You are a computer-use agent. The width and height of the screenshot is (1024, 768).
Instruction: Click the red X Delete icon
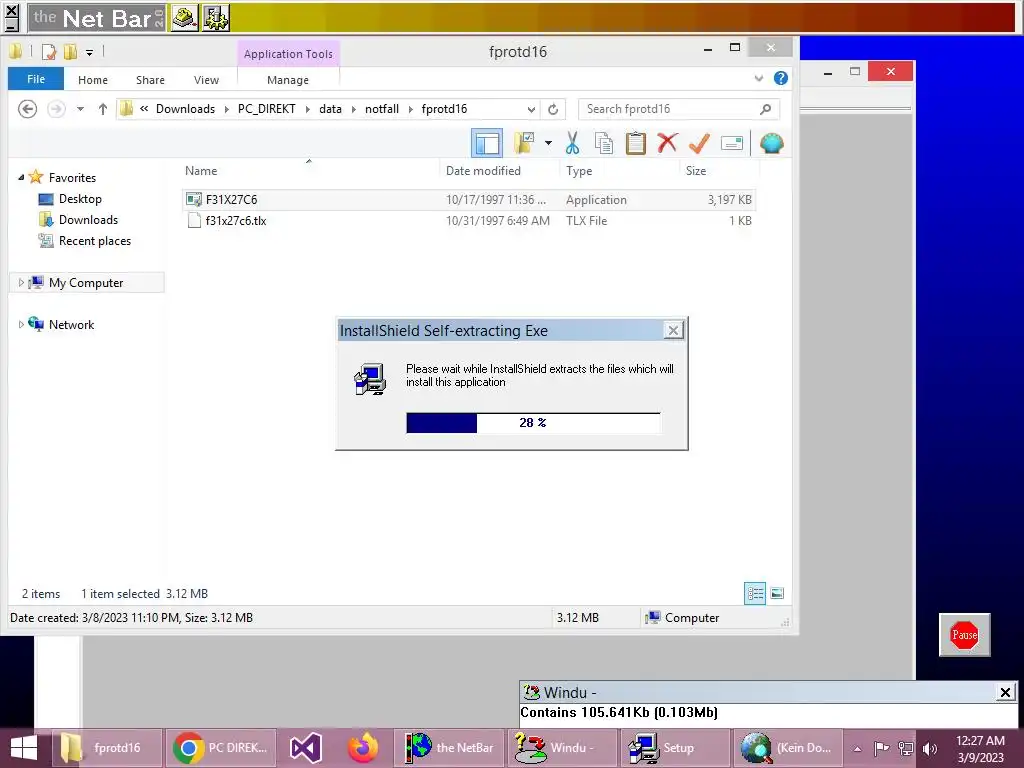click(667, 143)
